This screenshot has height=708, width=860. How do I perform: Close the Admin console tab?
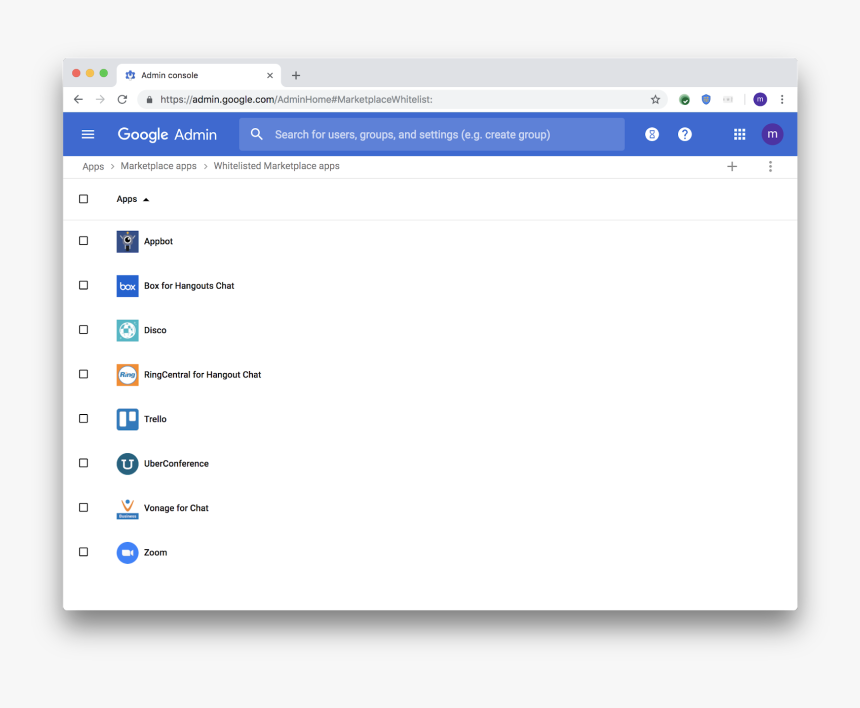(270, 75)
